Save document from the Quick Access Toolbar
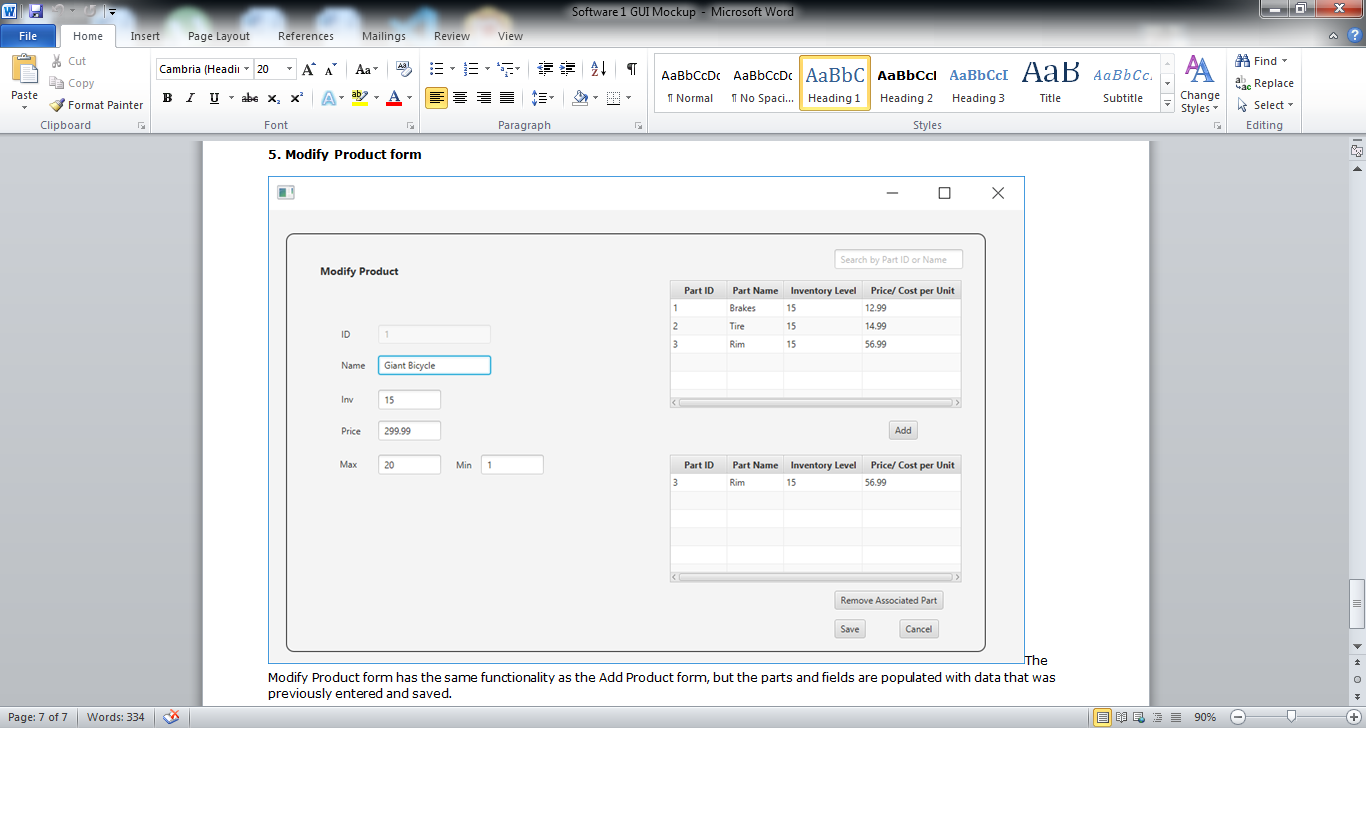The width and height of the screenshot is (1366, 823). pyautogui.click(x=35, y=11)
